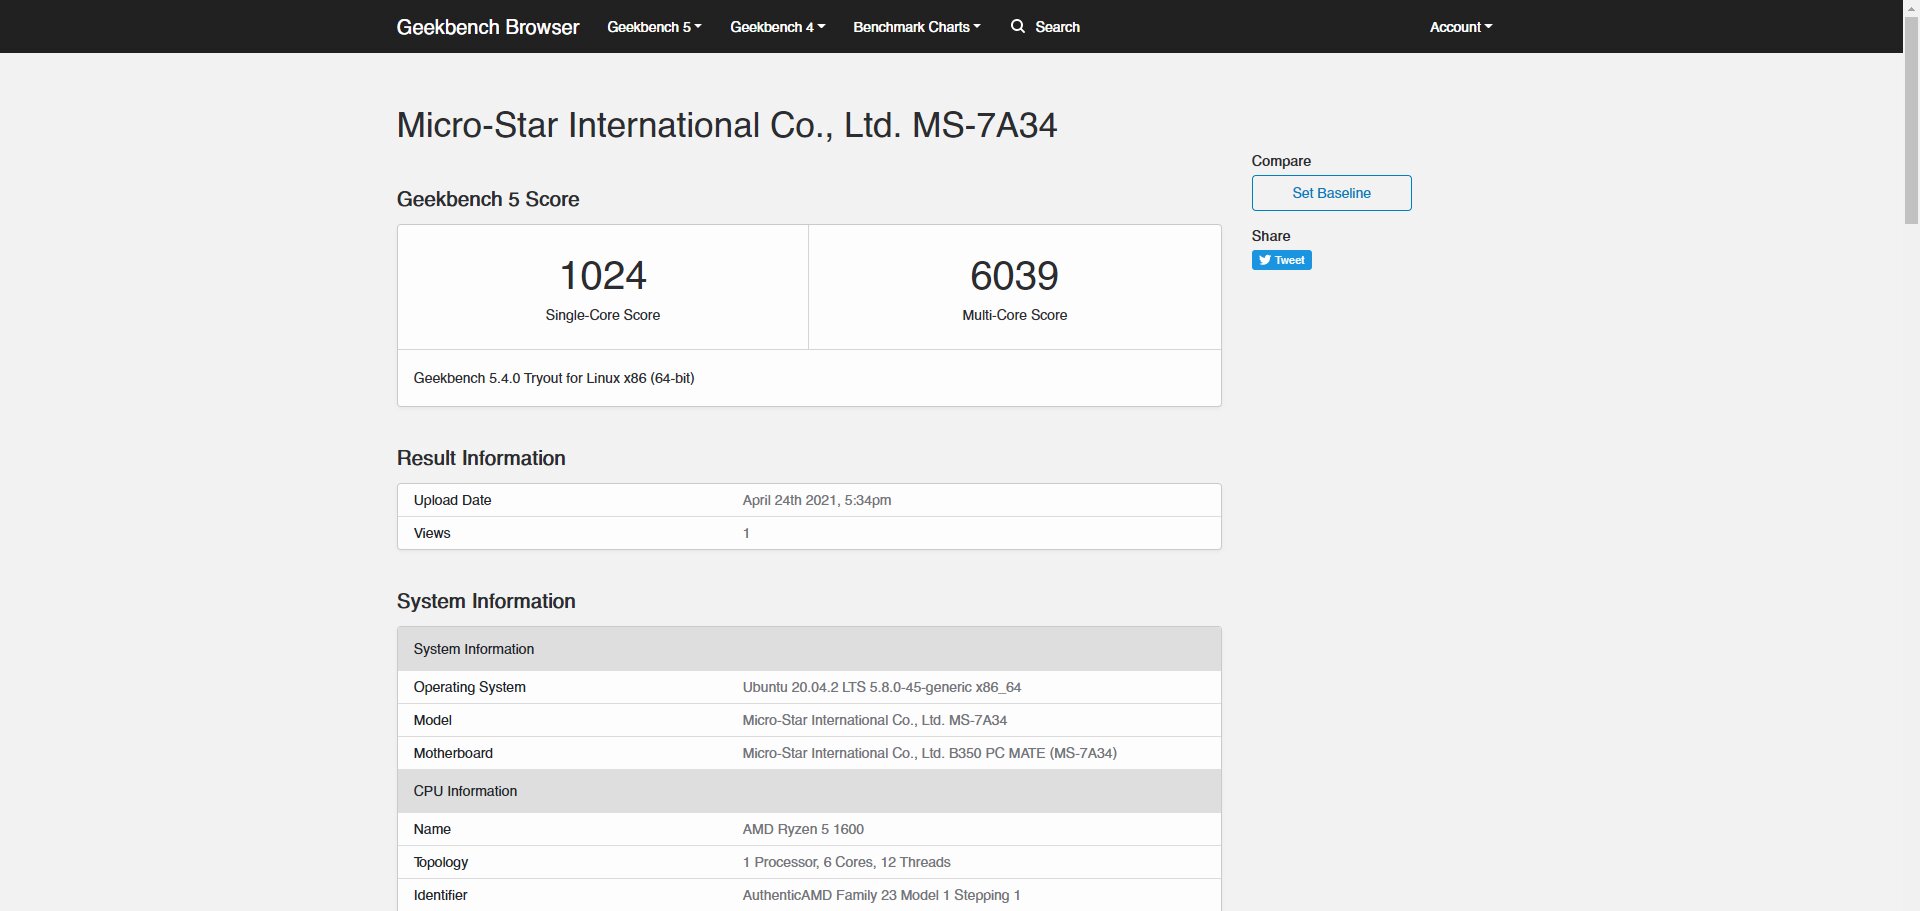Image resolution: width=1920 pixels, height=911 pixels.
Task: Click the large System Information heading
Action: tap(486, 601)
